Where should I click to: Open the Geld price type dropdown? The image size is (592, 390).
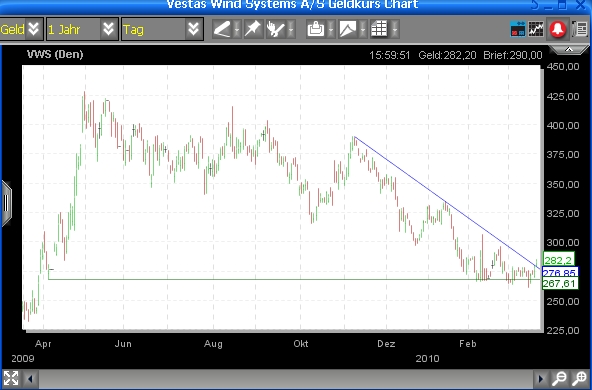click(x=33, y=29)
